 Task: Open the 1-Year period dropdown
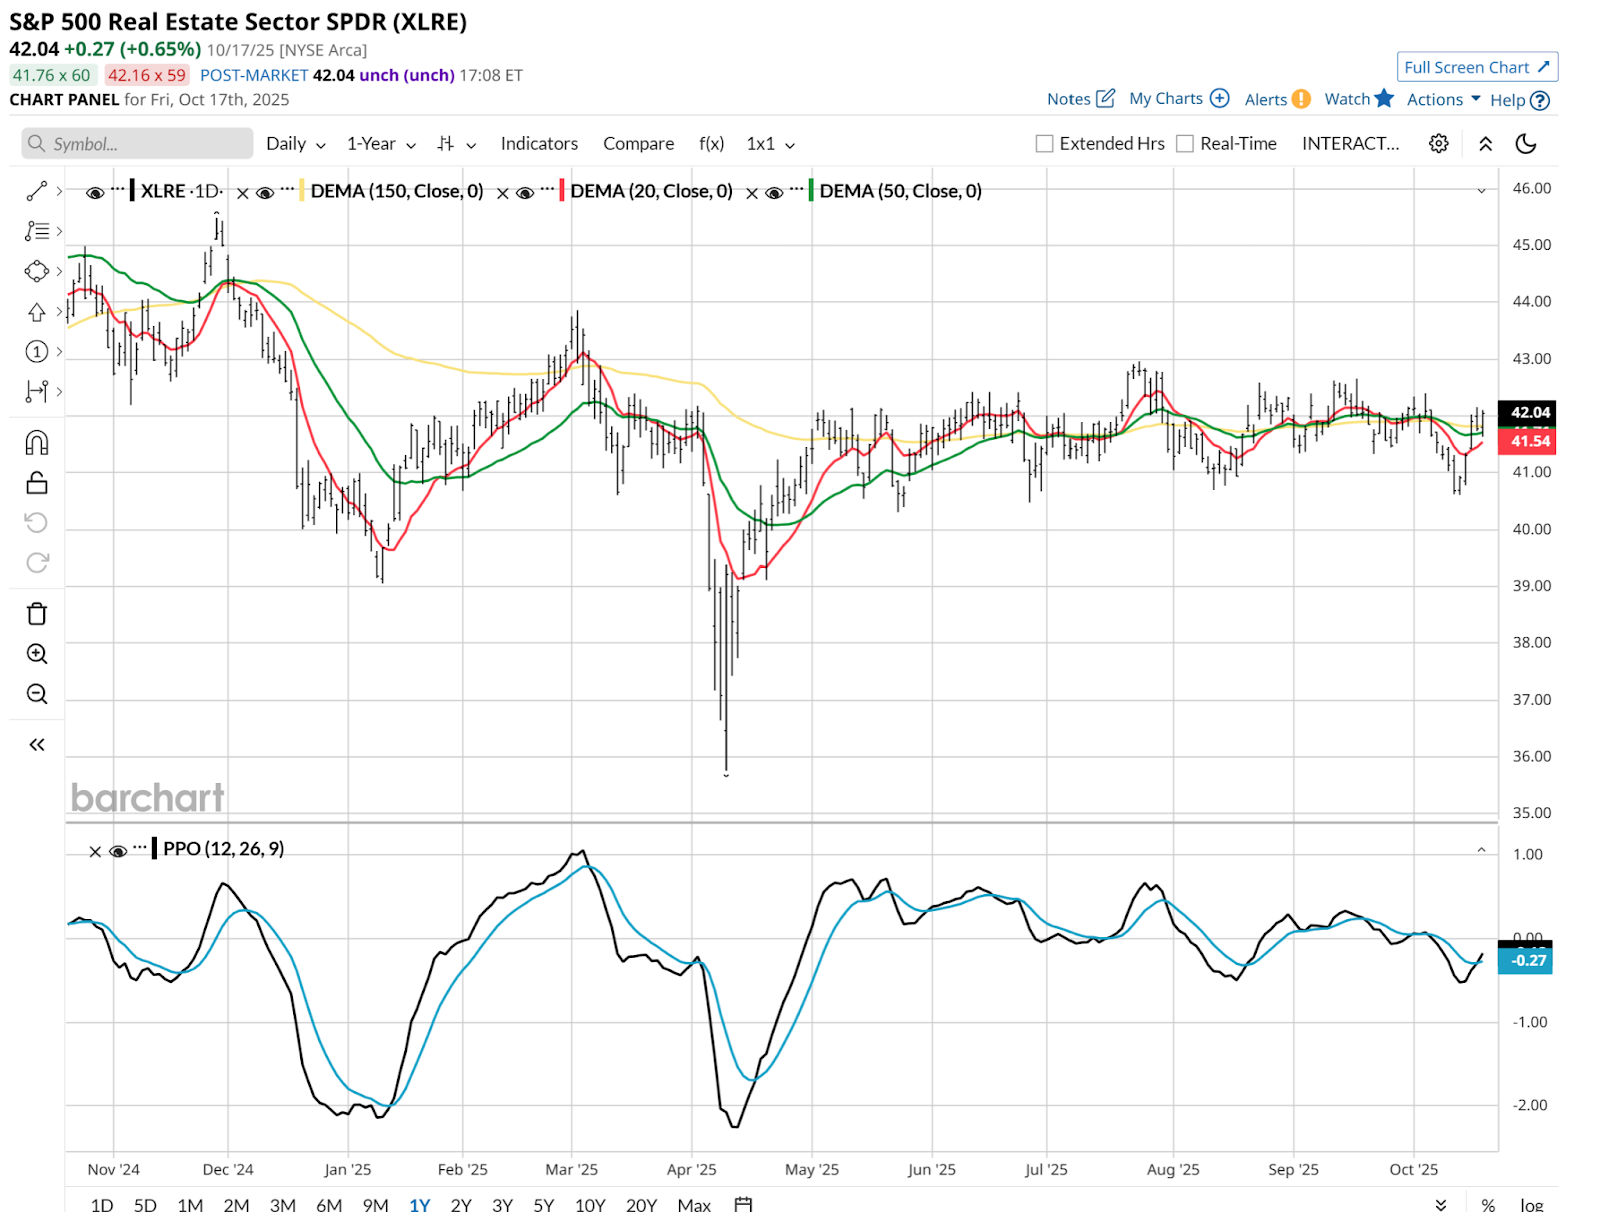coord(380,144)
